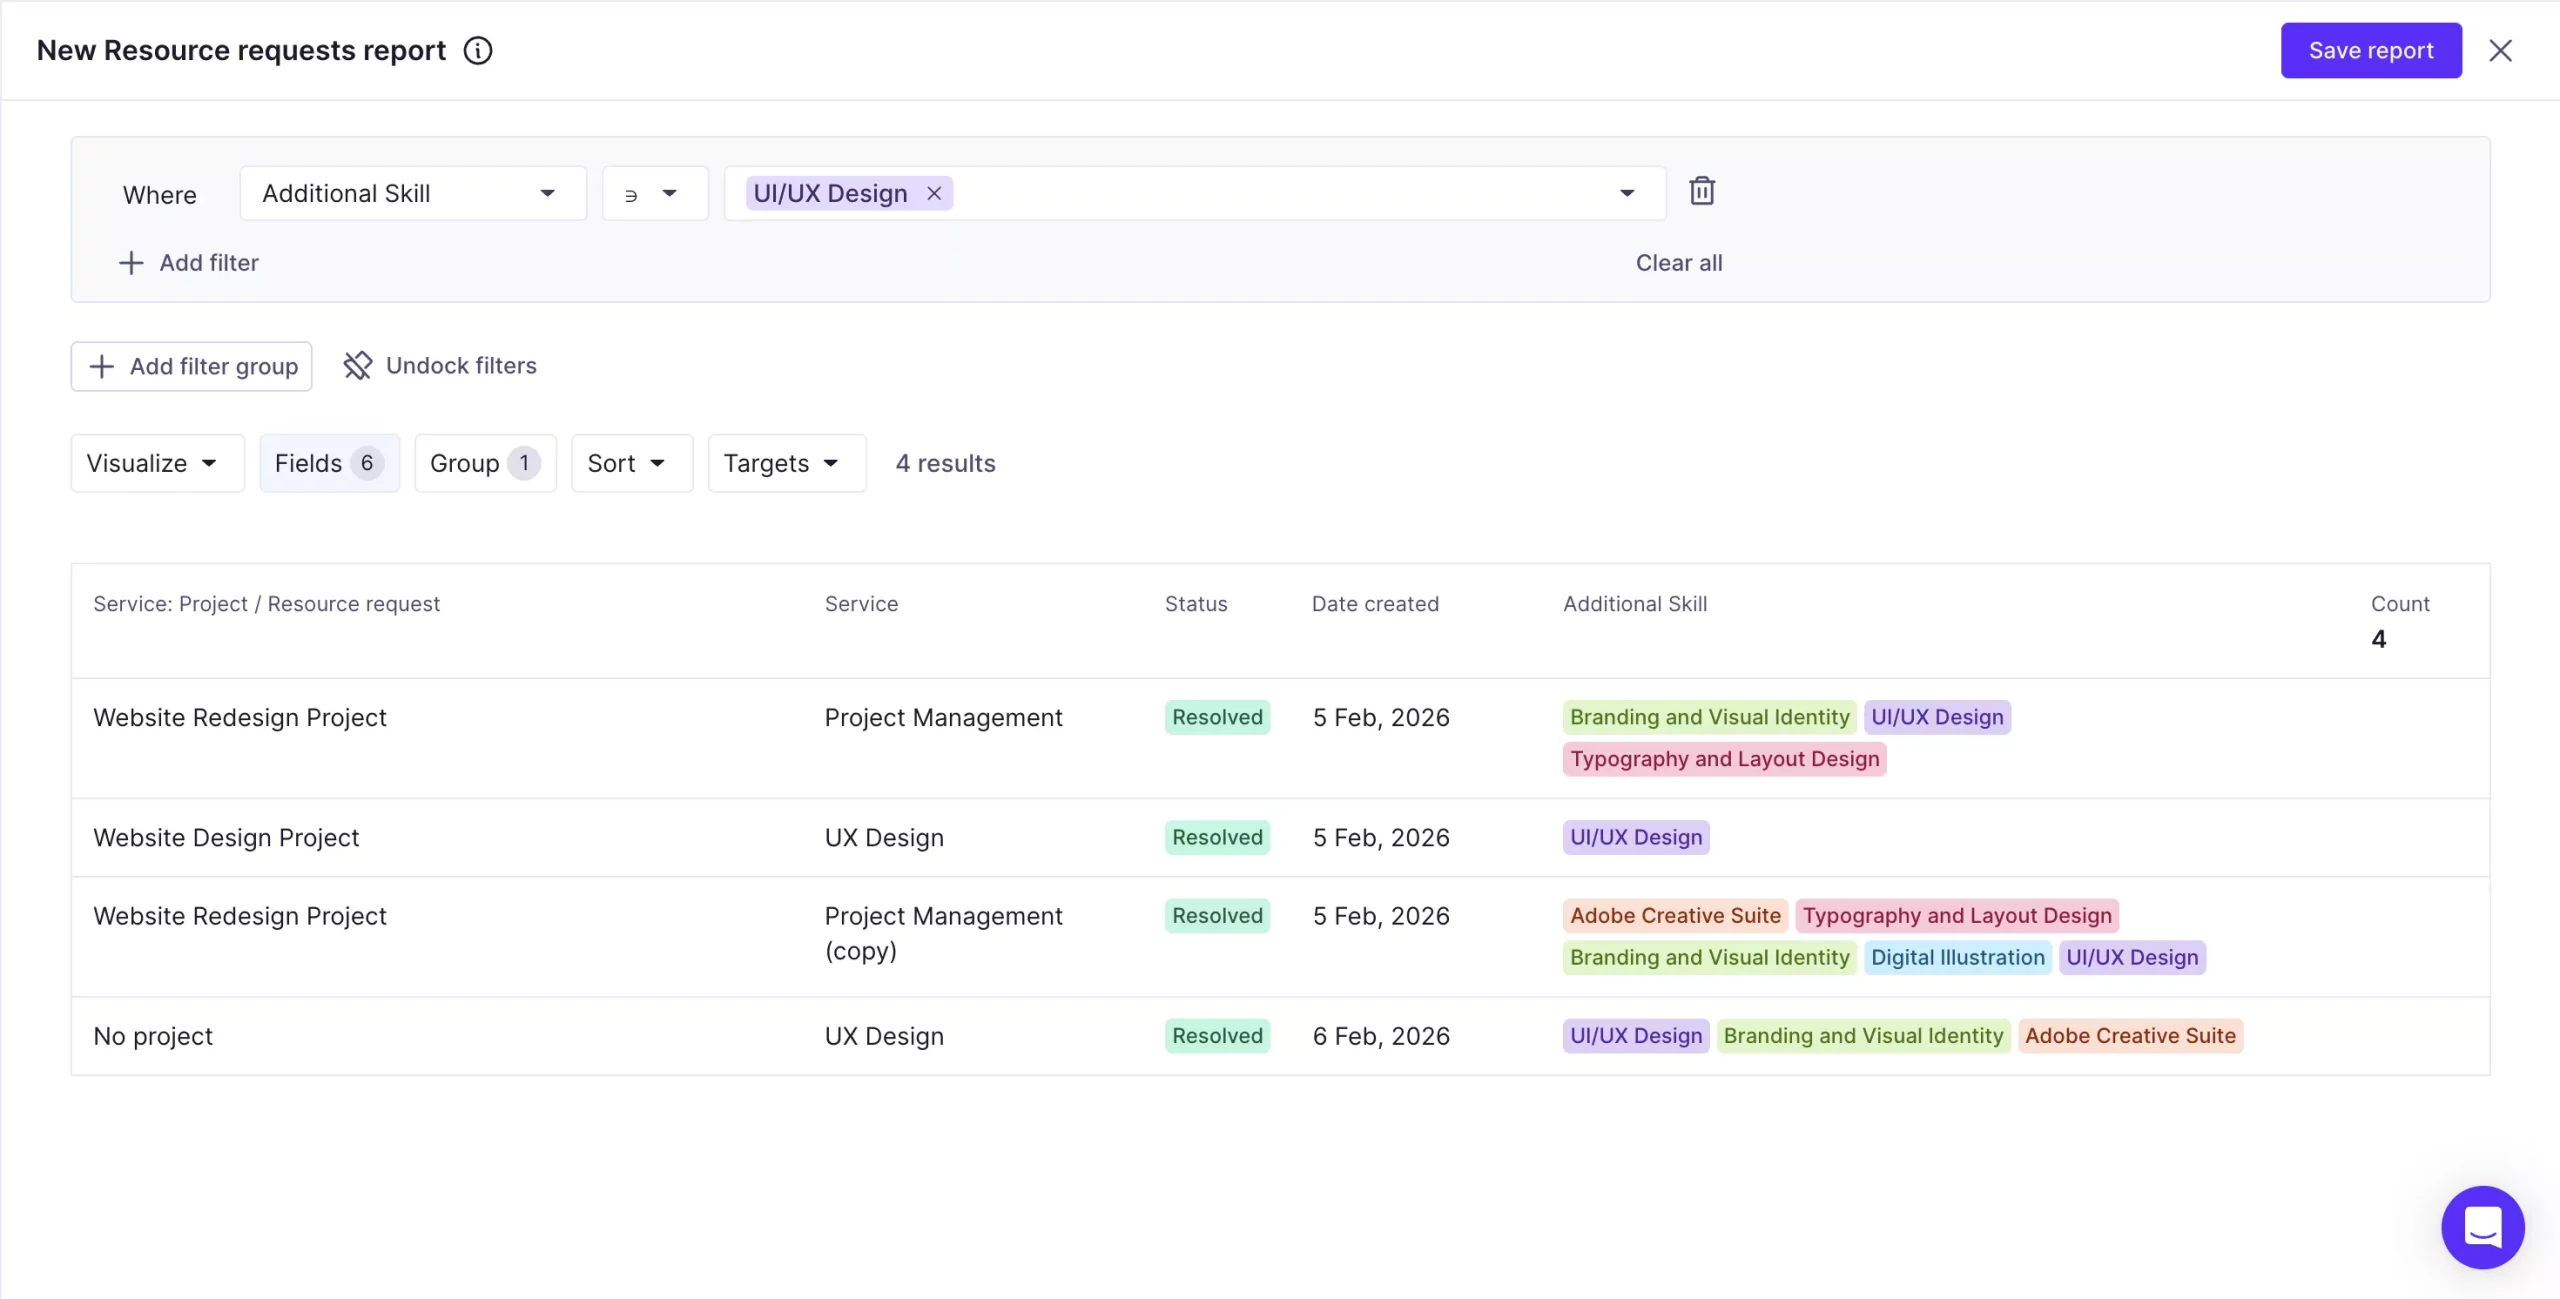
Task: Expand the Sort menu
Action: tap(631, 463)
